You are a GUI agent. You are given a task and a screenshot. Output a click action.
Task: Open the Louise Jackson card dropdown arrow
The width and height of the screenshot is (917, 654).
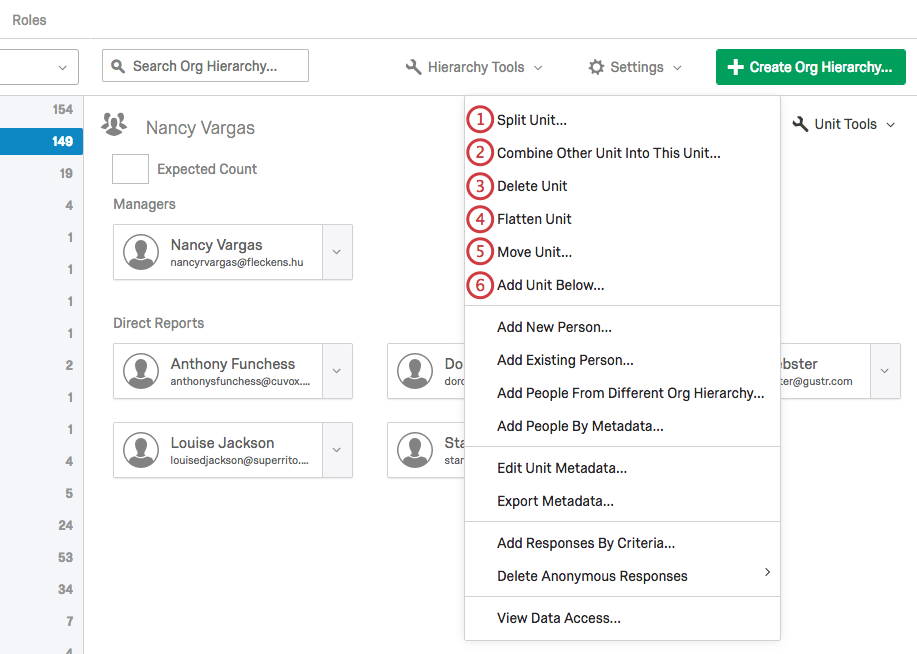click(x=337, y=451)
